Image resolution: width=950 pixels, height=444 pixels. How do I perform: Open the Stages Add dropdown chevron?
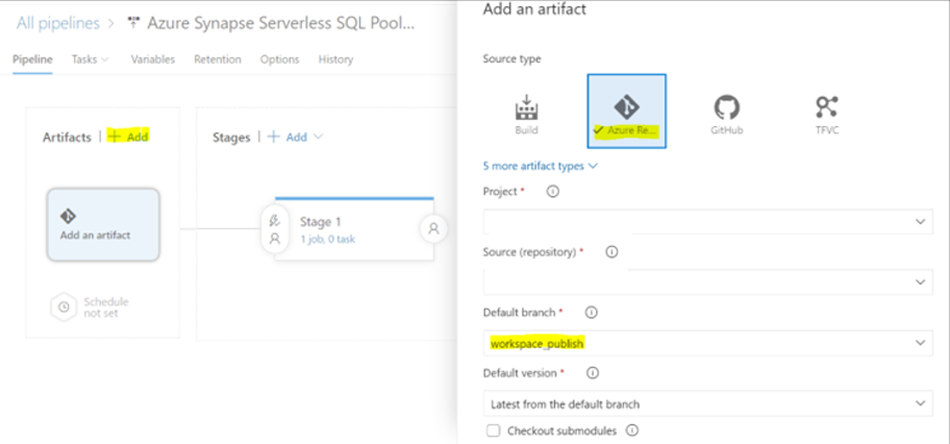(x=318, y=137)
